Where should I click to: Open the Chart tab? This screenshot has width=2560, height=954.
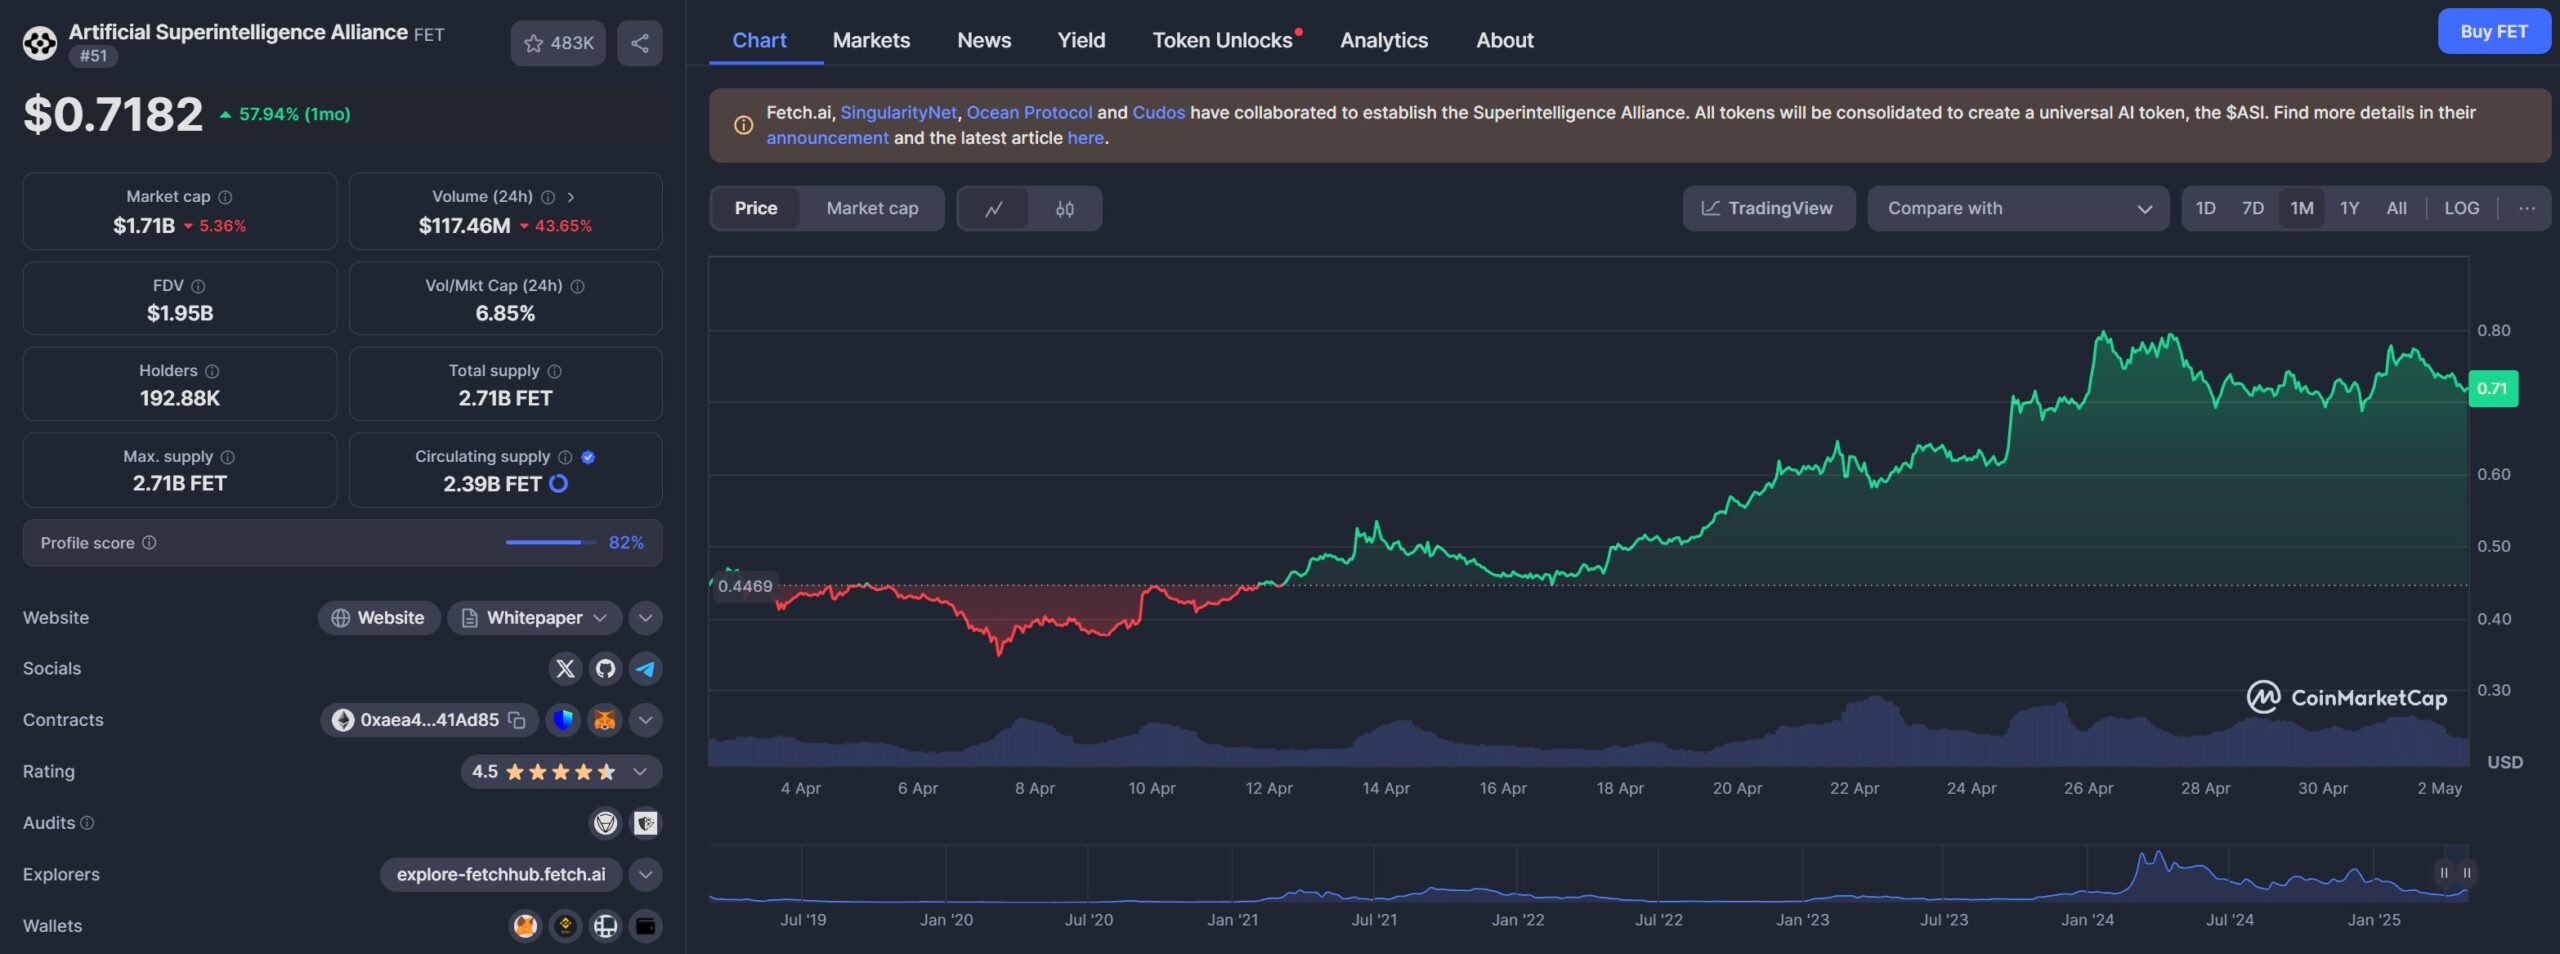[759, 40]
